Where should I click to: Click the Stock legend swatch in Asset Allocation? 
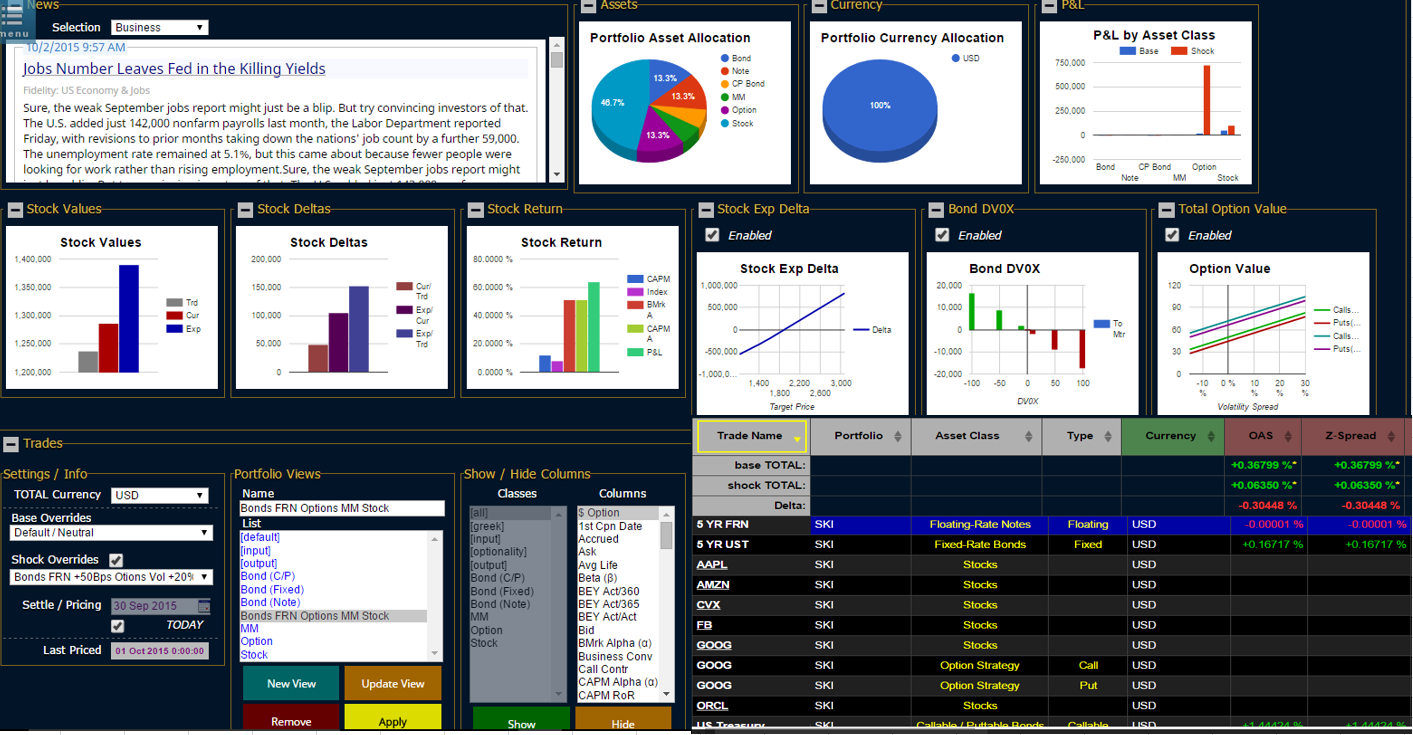point(724,124)
